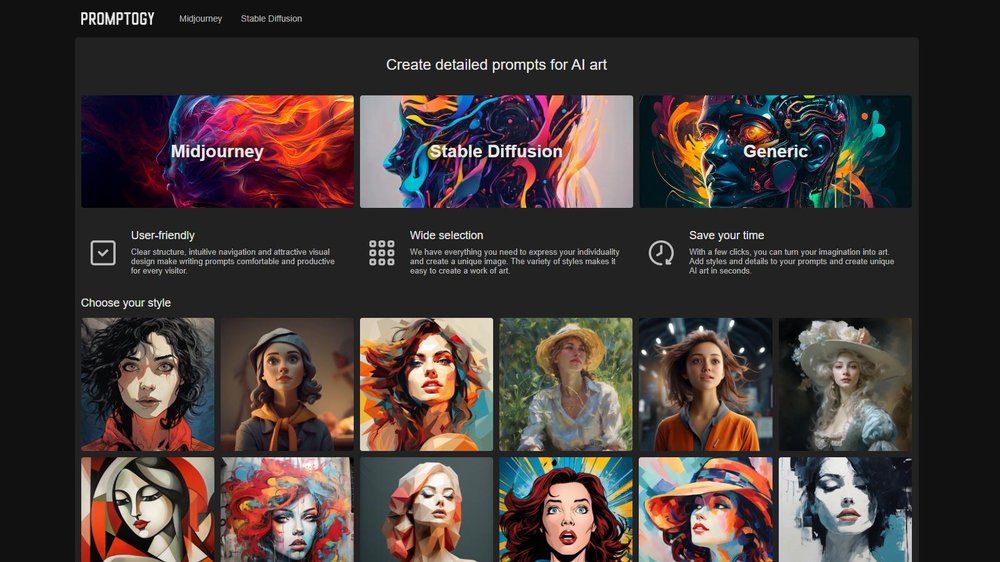
Task: Choose the blue ink wash woman portrait
Action: point(845,510)
